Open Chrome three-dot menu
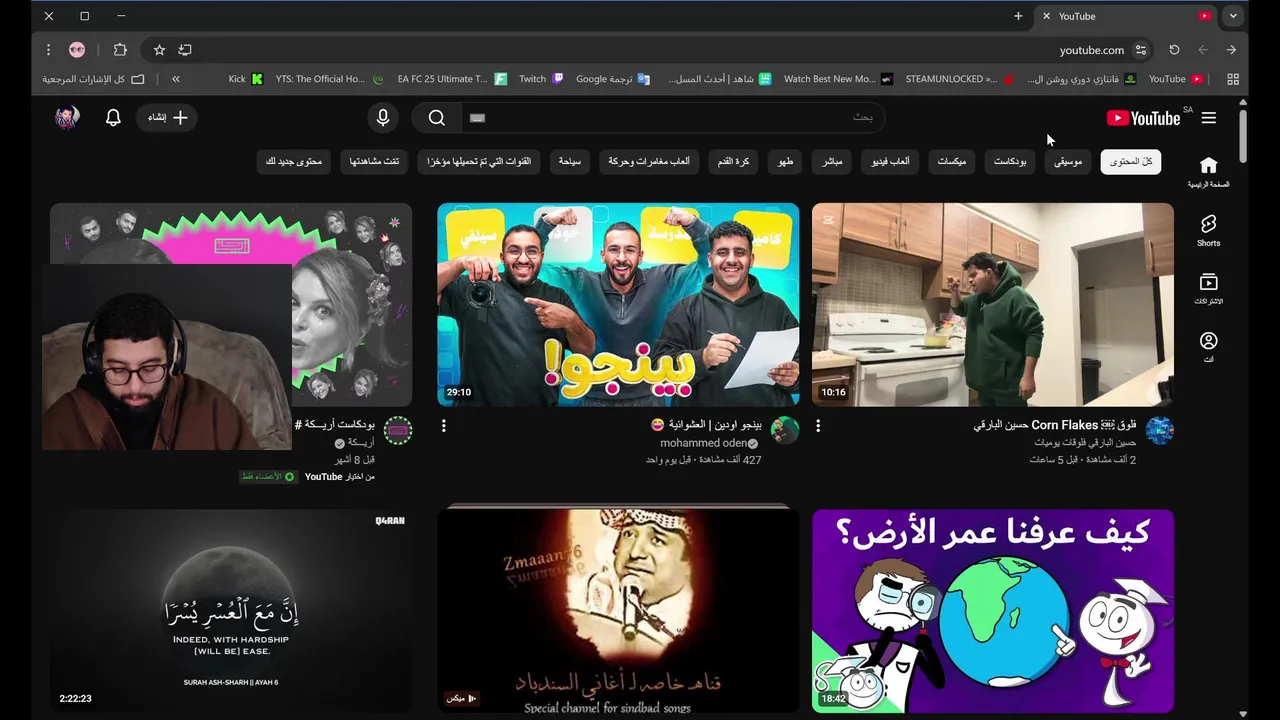Image resolution: width=1280 pixels, height=720 pixels. (48, 50)
